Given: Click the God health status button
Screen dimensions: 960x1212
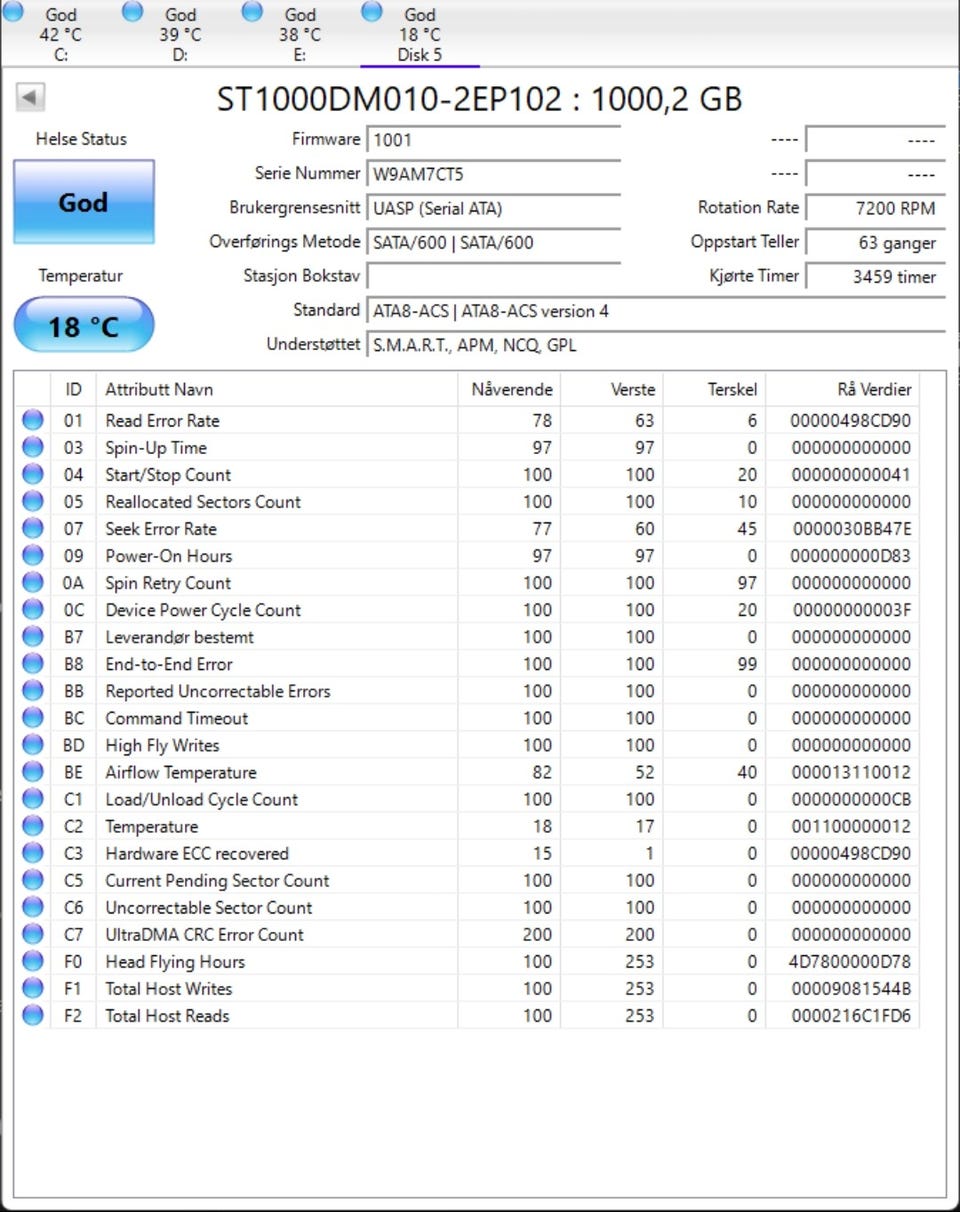Looking at the screenshot, I should (x=84, y=202).
